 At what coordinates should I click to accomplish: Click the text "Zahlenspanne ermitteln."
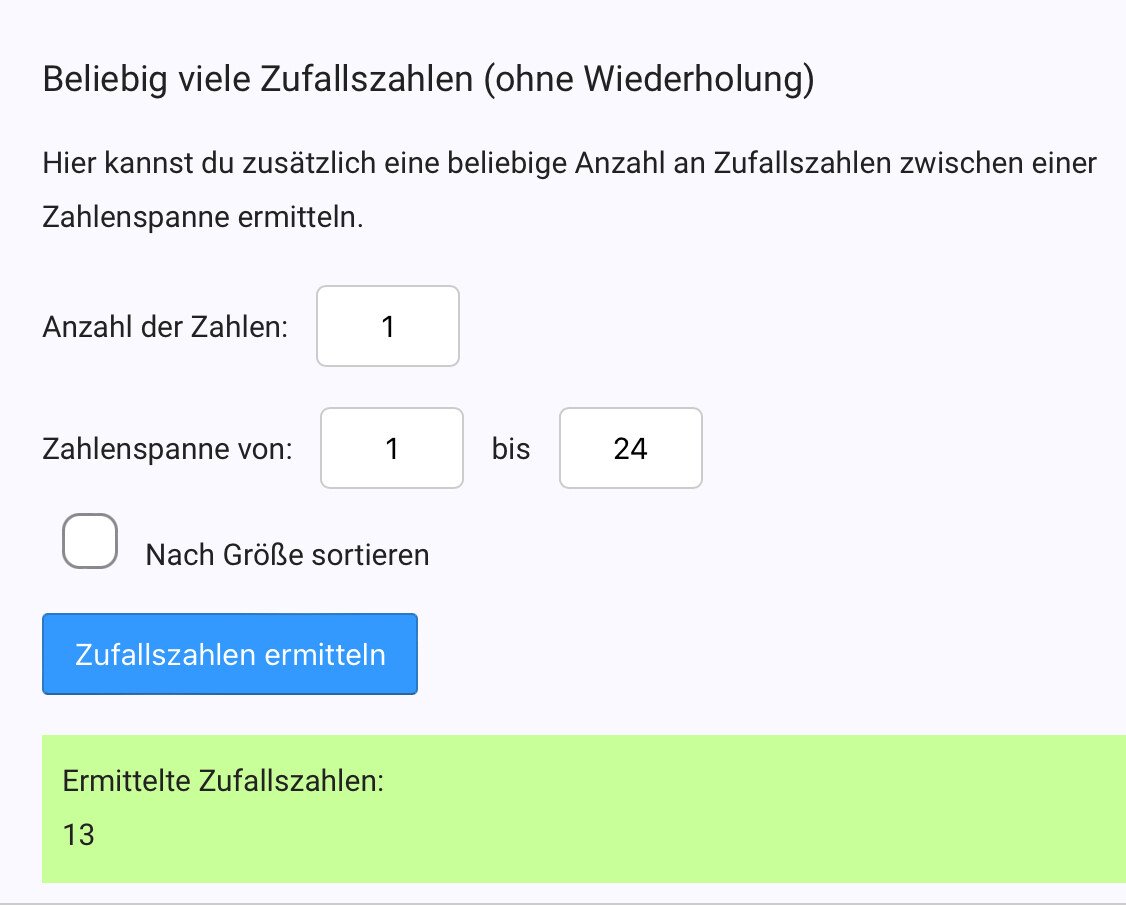(202, 217)
